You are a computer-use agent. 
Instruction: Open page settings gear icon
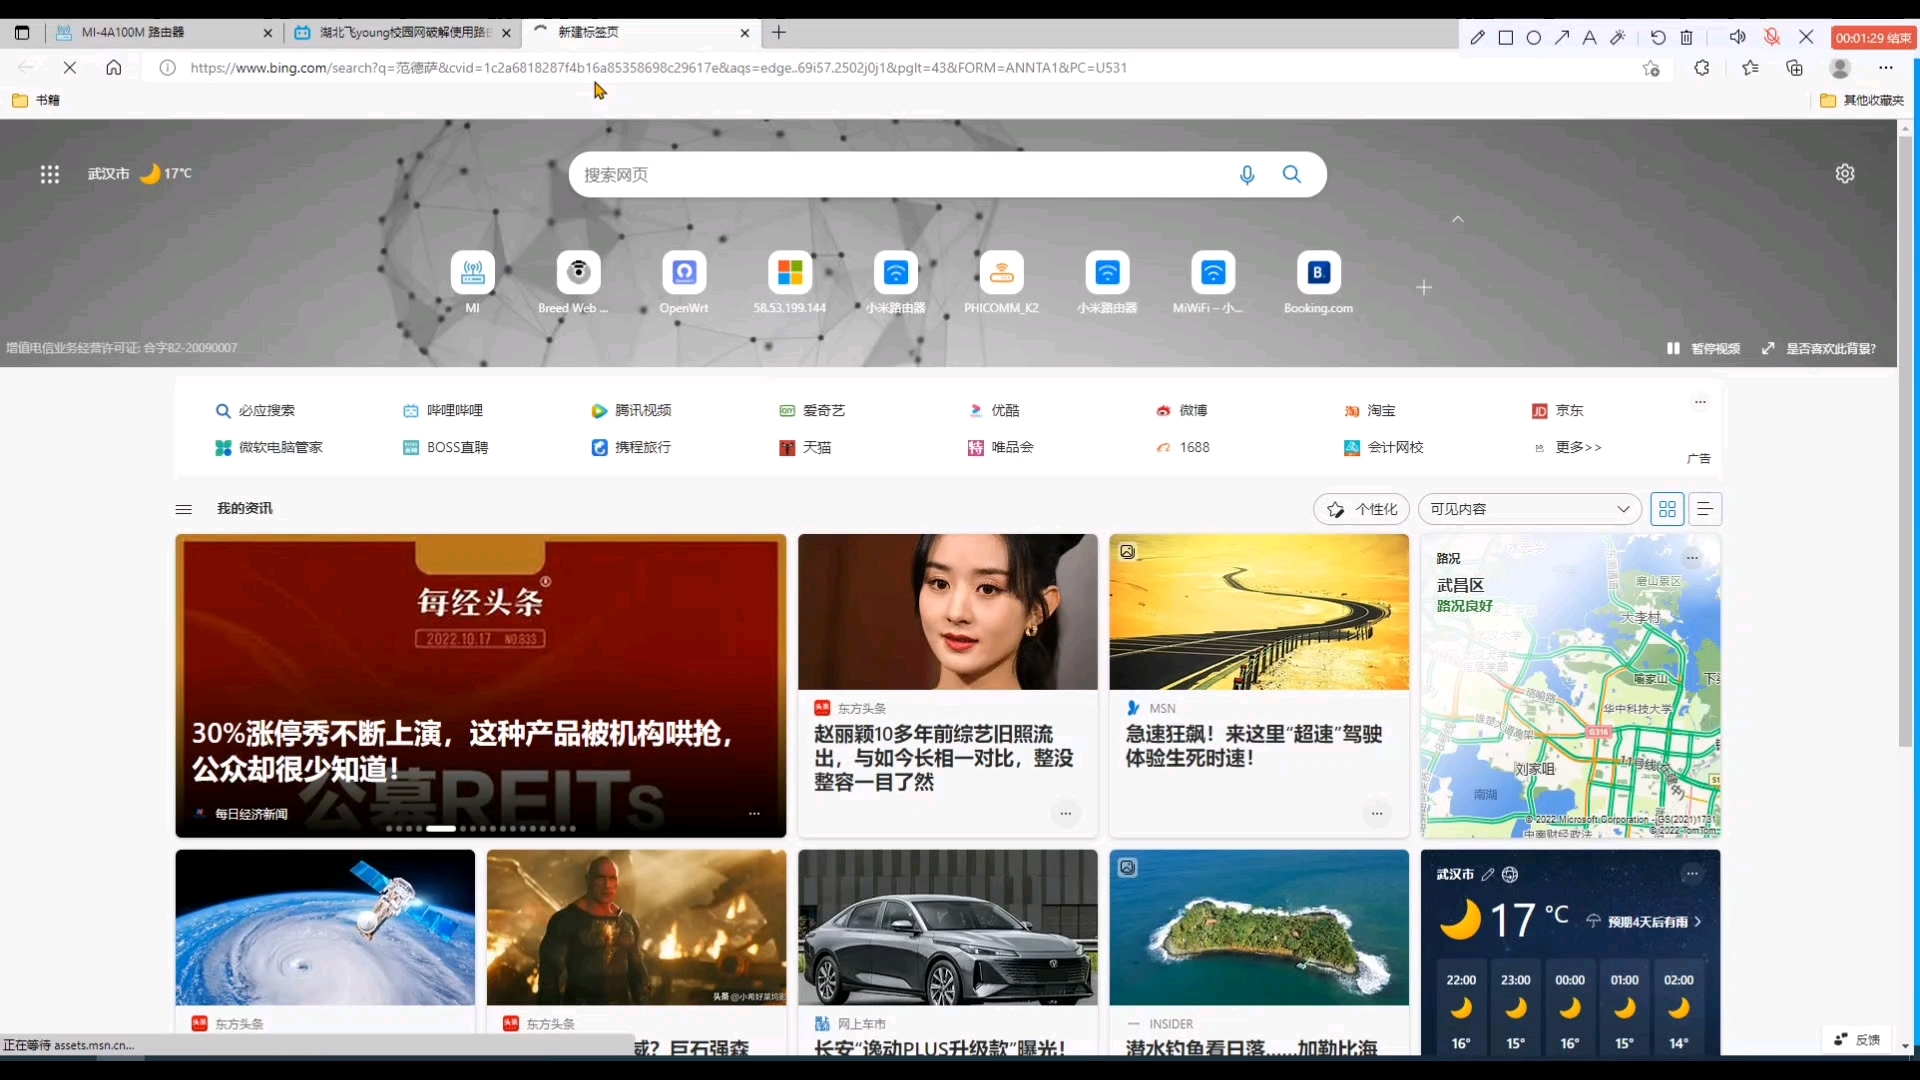point(1845,173)
